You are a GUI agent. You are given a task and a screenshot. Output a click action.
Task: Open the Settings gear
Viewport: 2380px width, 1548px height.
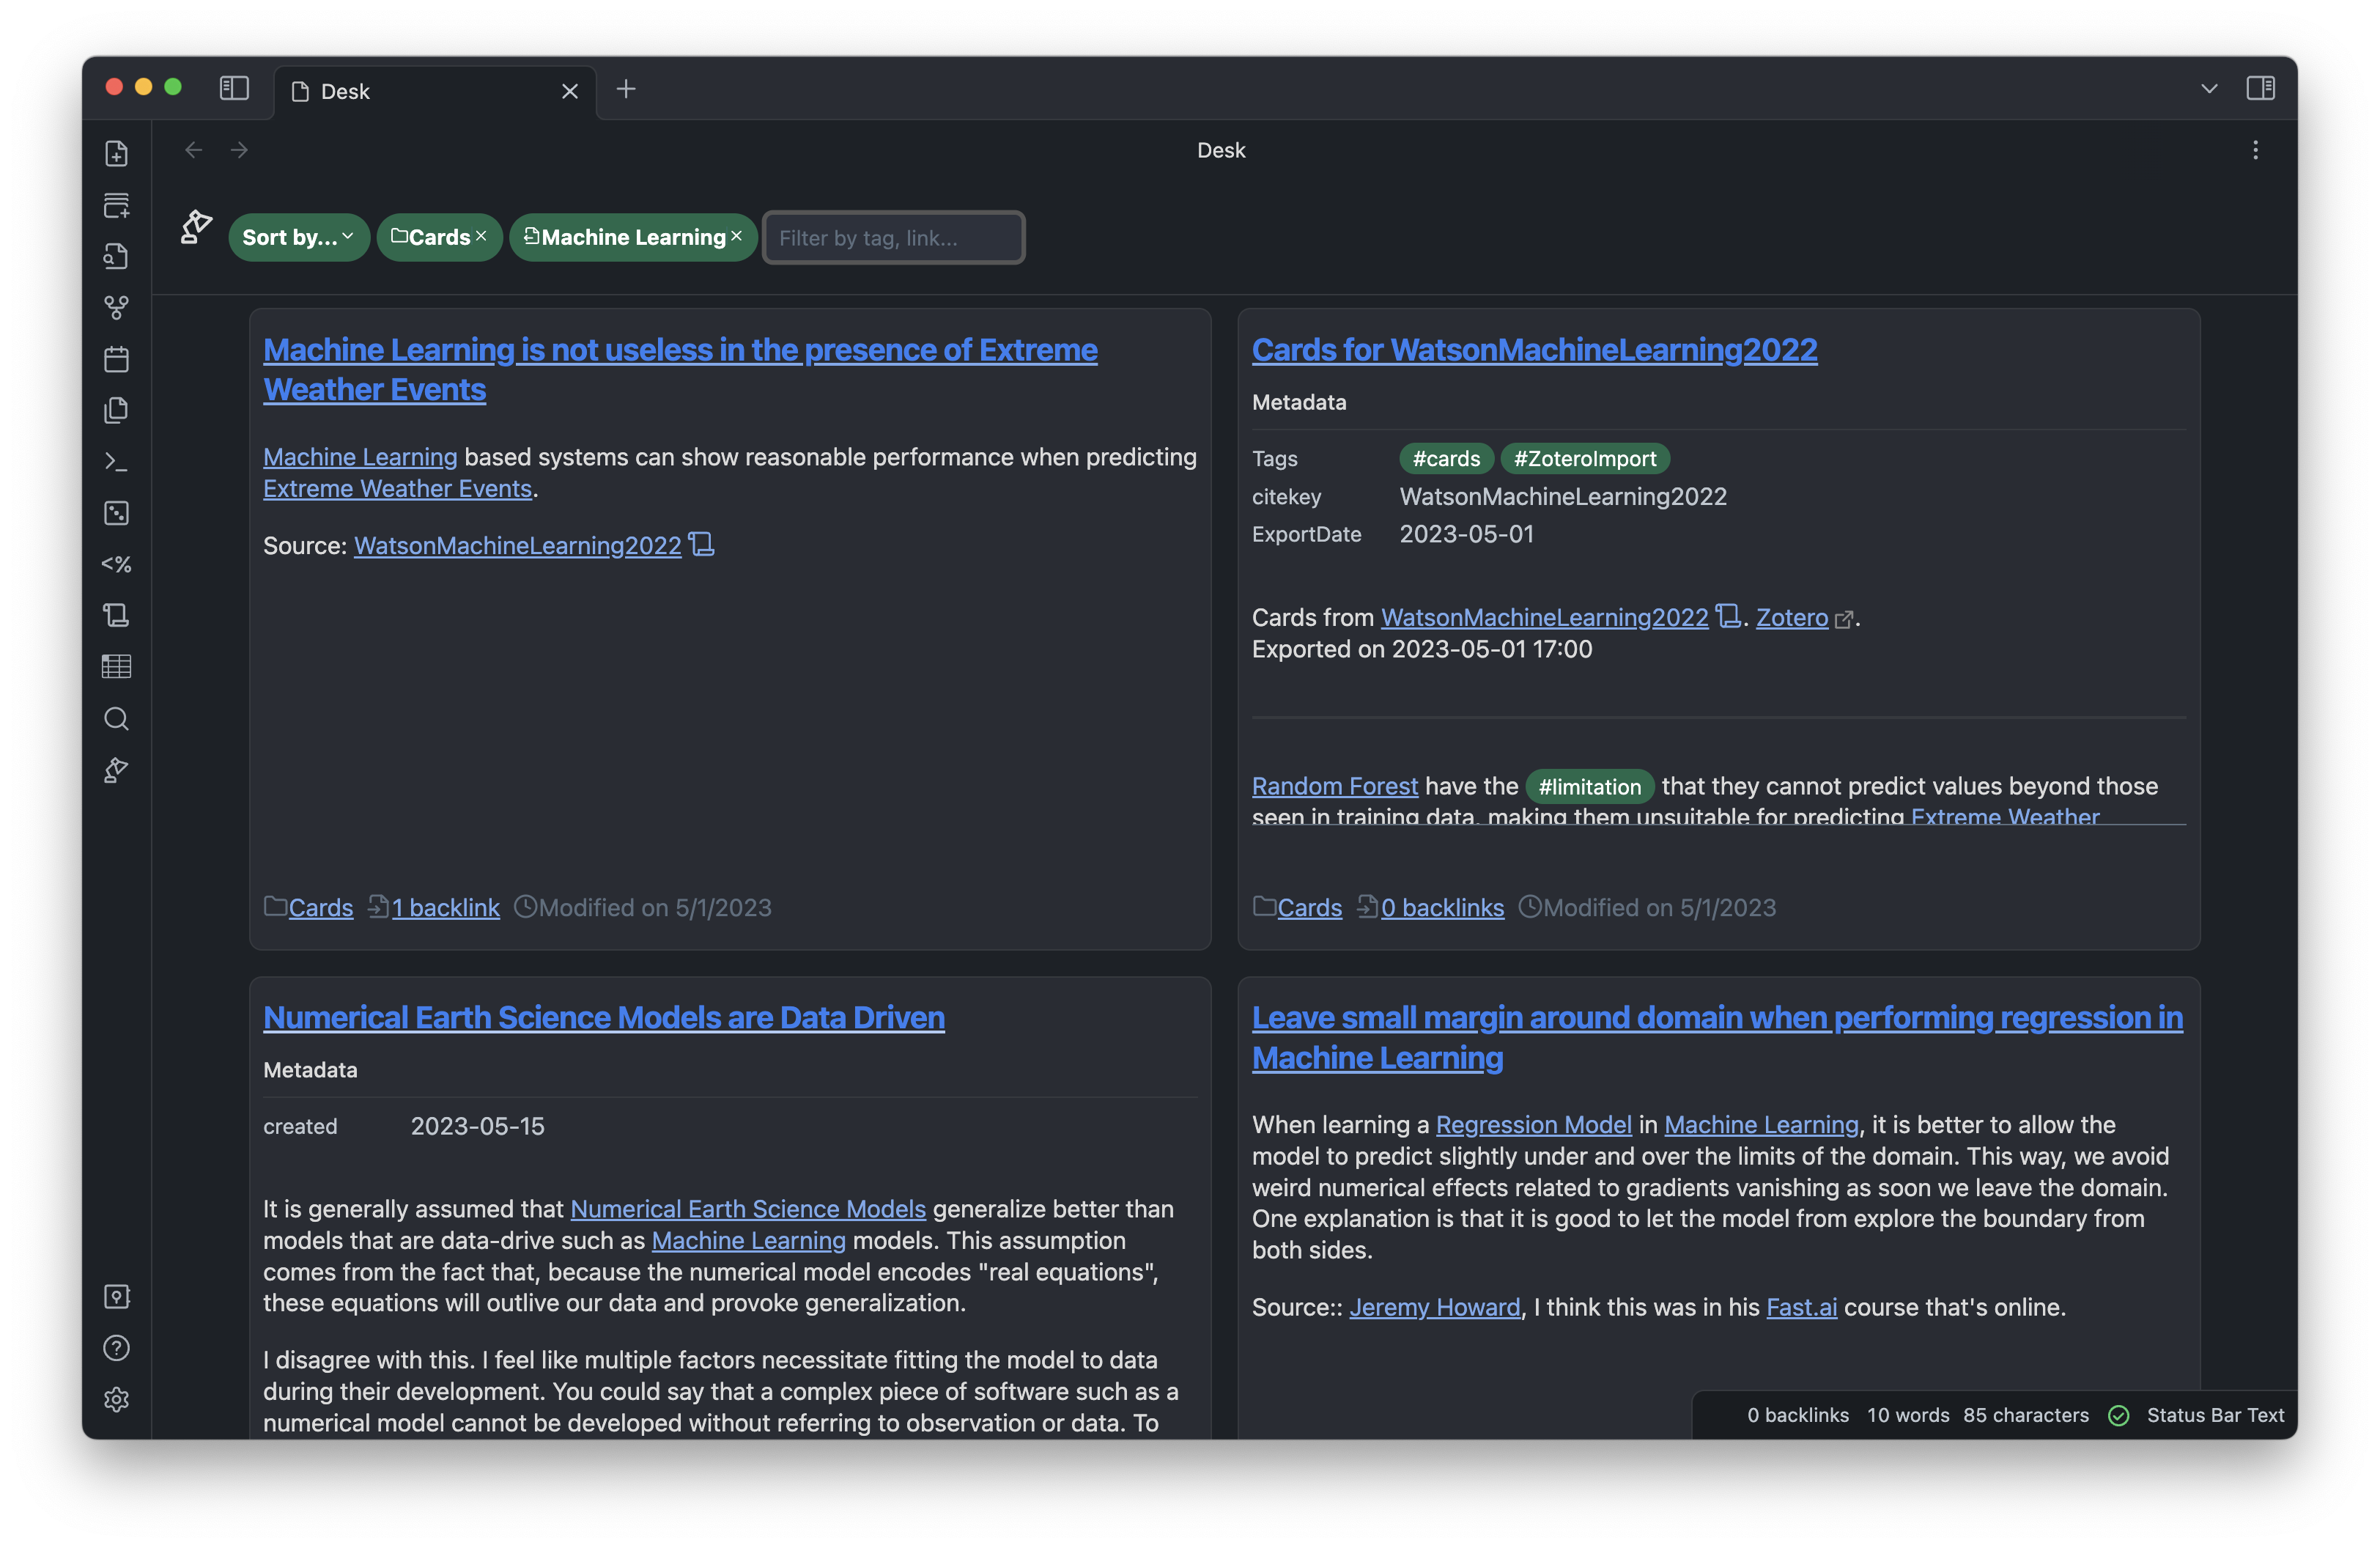pyautogui.click(x=117, y=1399)
